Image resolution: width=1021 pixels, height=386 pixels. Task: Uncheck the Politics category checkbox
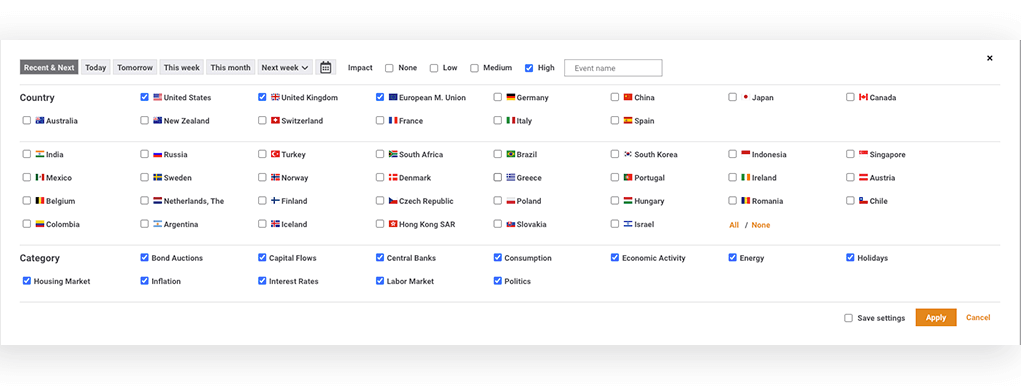[x=497, y=281]
